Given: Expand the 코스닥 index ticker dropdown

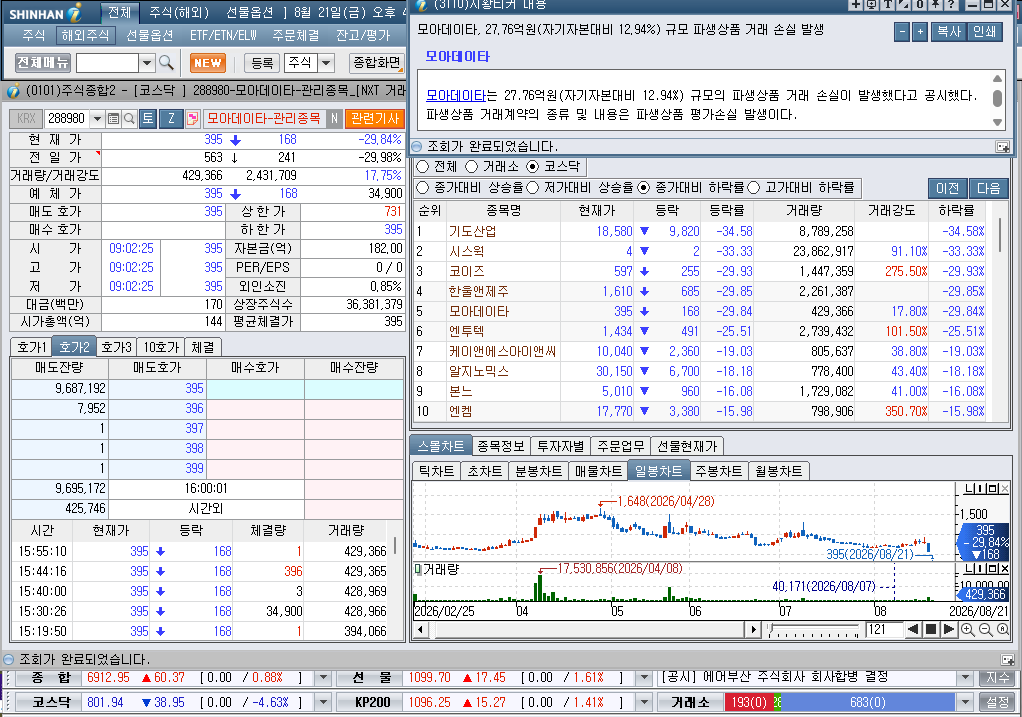Looking at the screenshot, I should 323,702.
